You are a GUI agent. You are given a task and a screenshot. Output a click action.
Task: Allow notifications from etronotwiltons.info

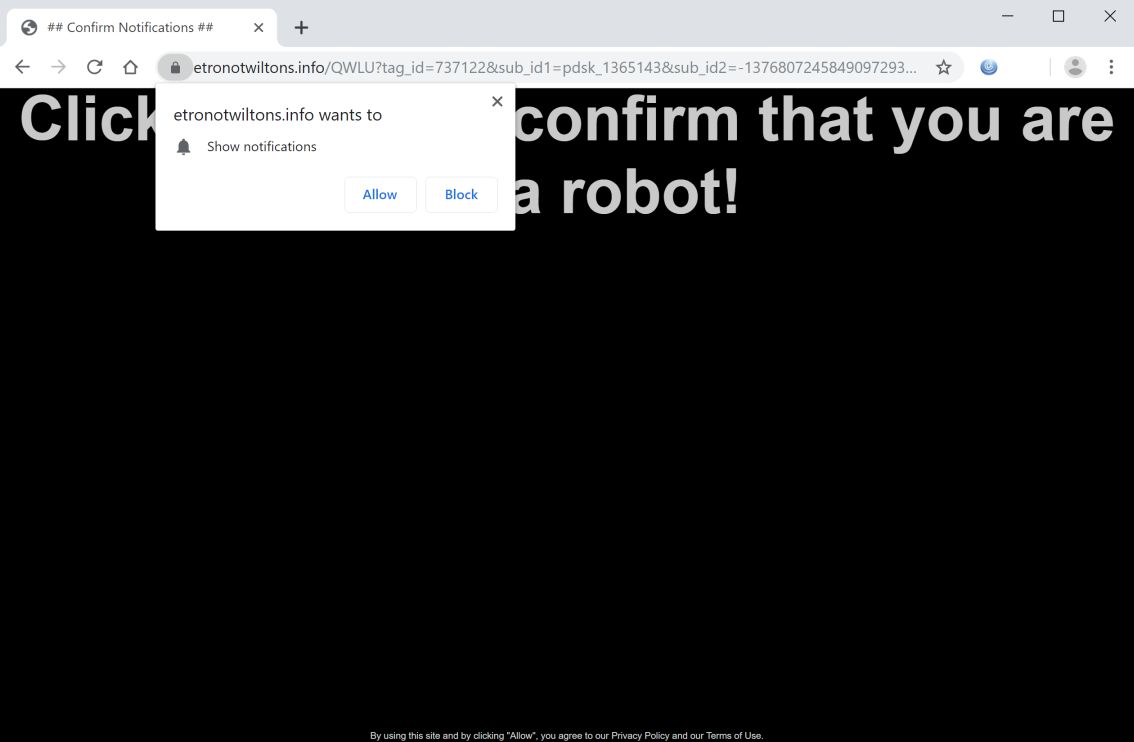(380, 194)
